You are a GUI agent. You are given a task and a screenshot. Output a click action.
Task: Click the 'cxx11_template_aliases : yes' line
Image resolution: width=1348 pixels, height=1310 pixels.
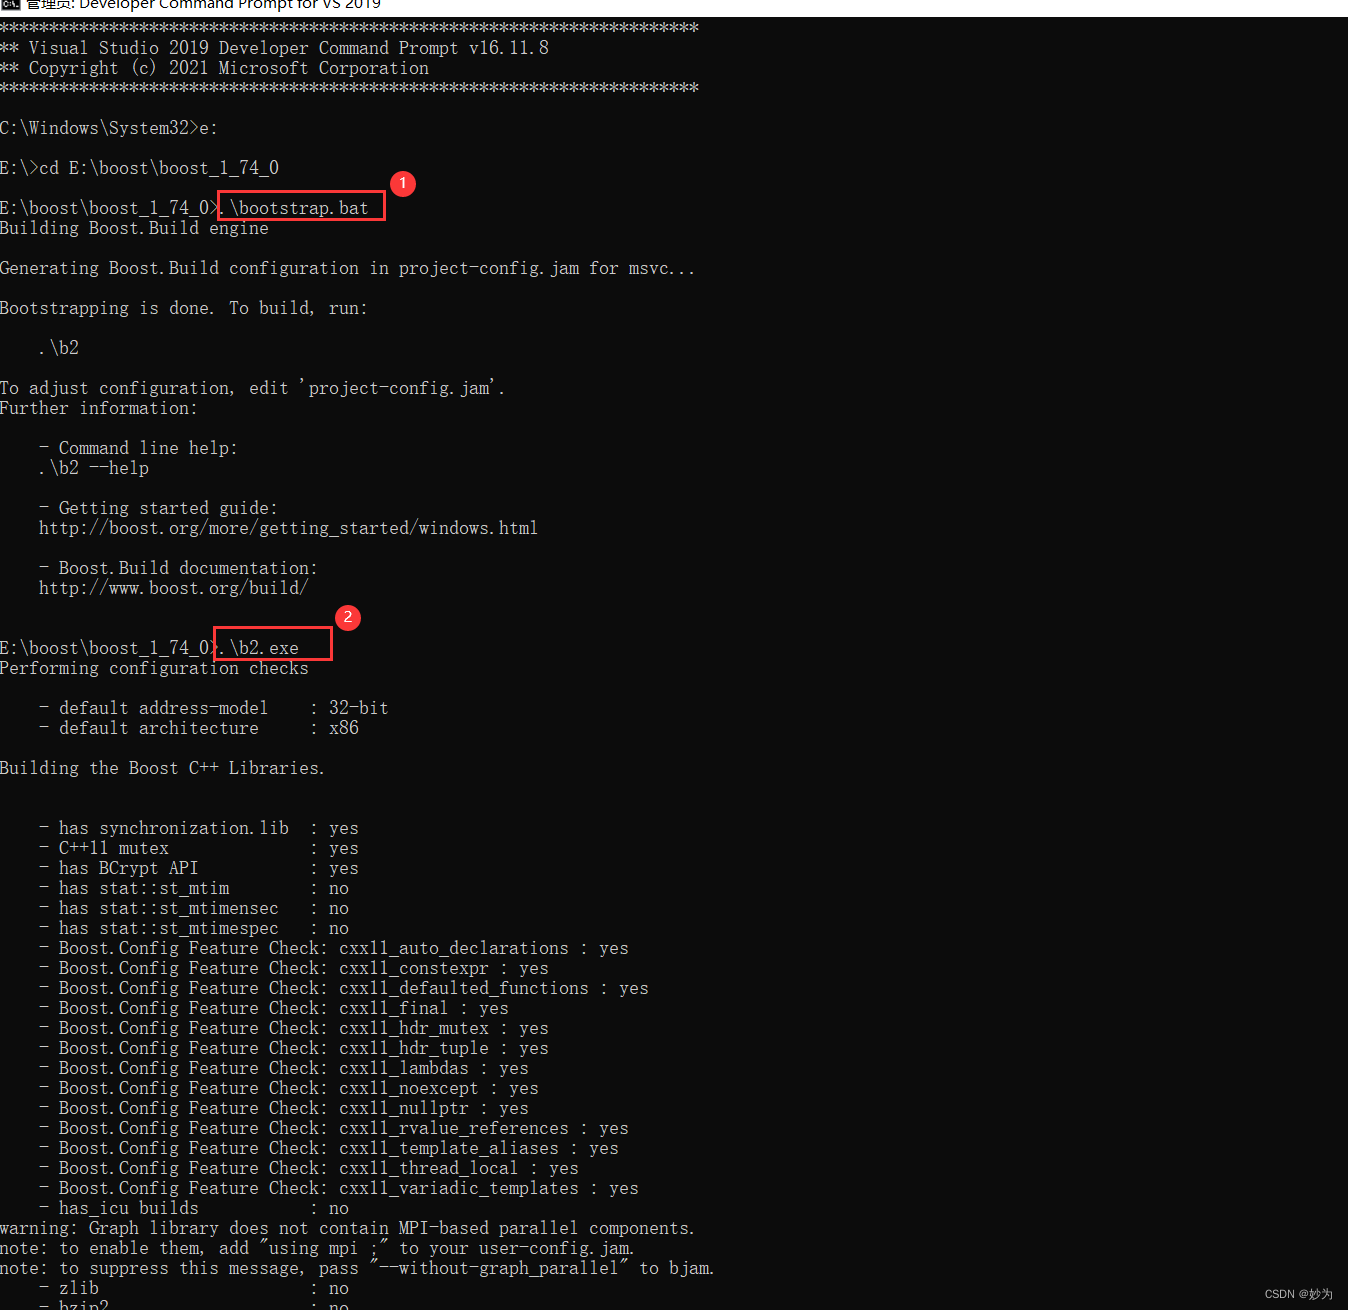(x=329, y=1148)
